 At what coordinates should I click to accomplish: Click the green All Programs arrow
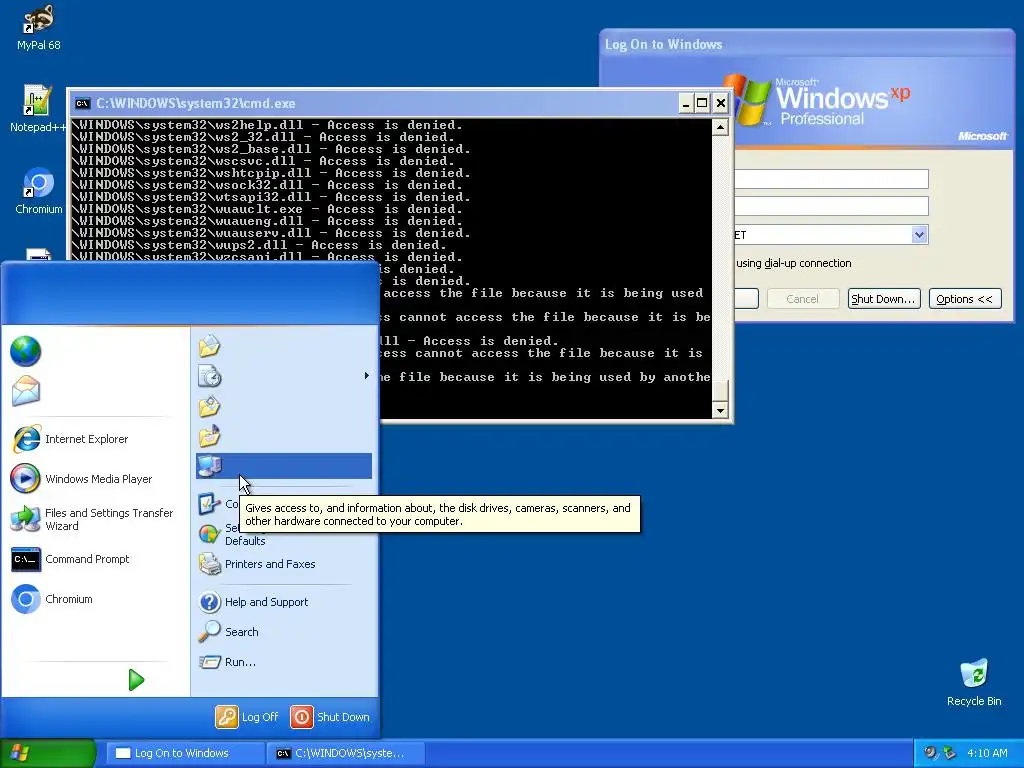coord(136,680)
